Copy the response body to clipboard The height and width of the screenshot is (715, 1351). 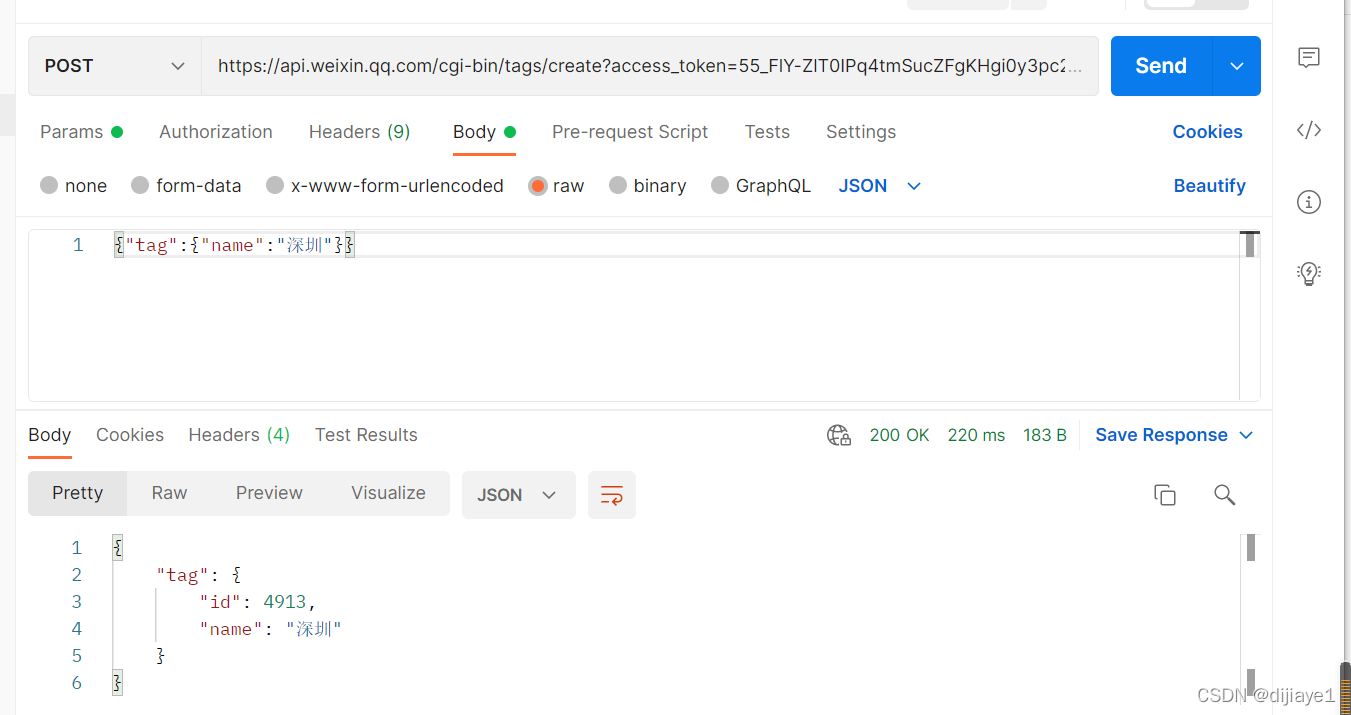(x=1165, y=495)
